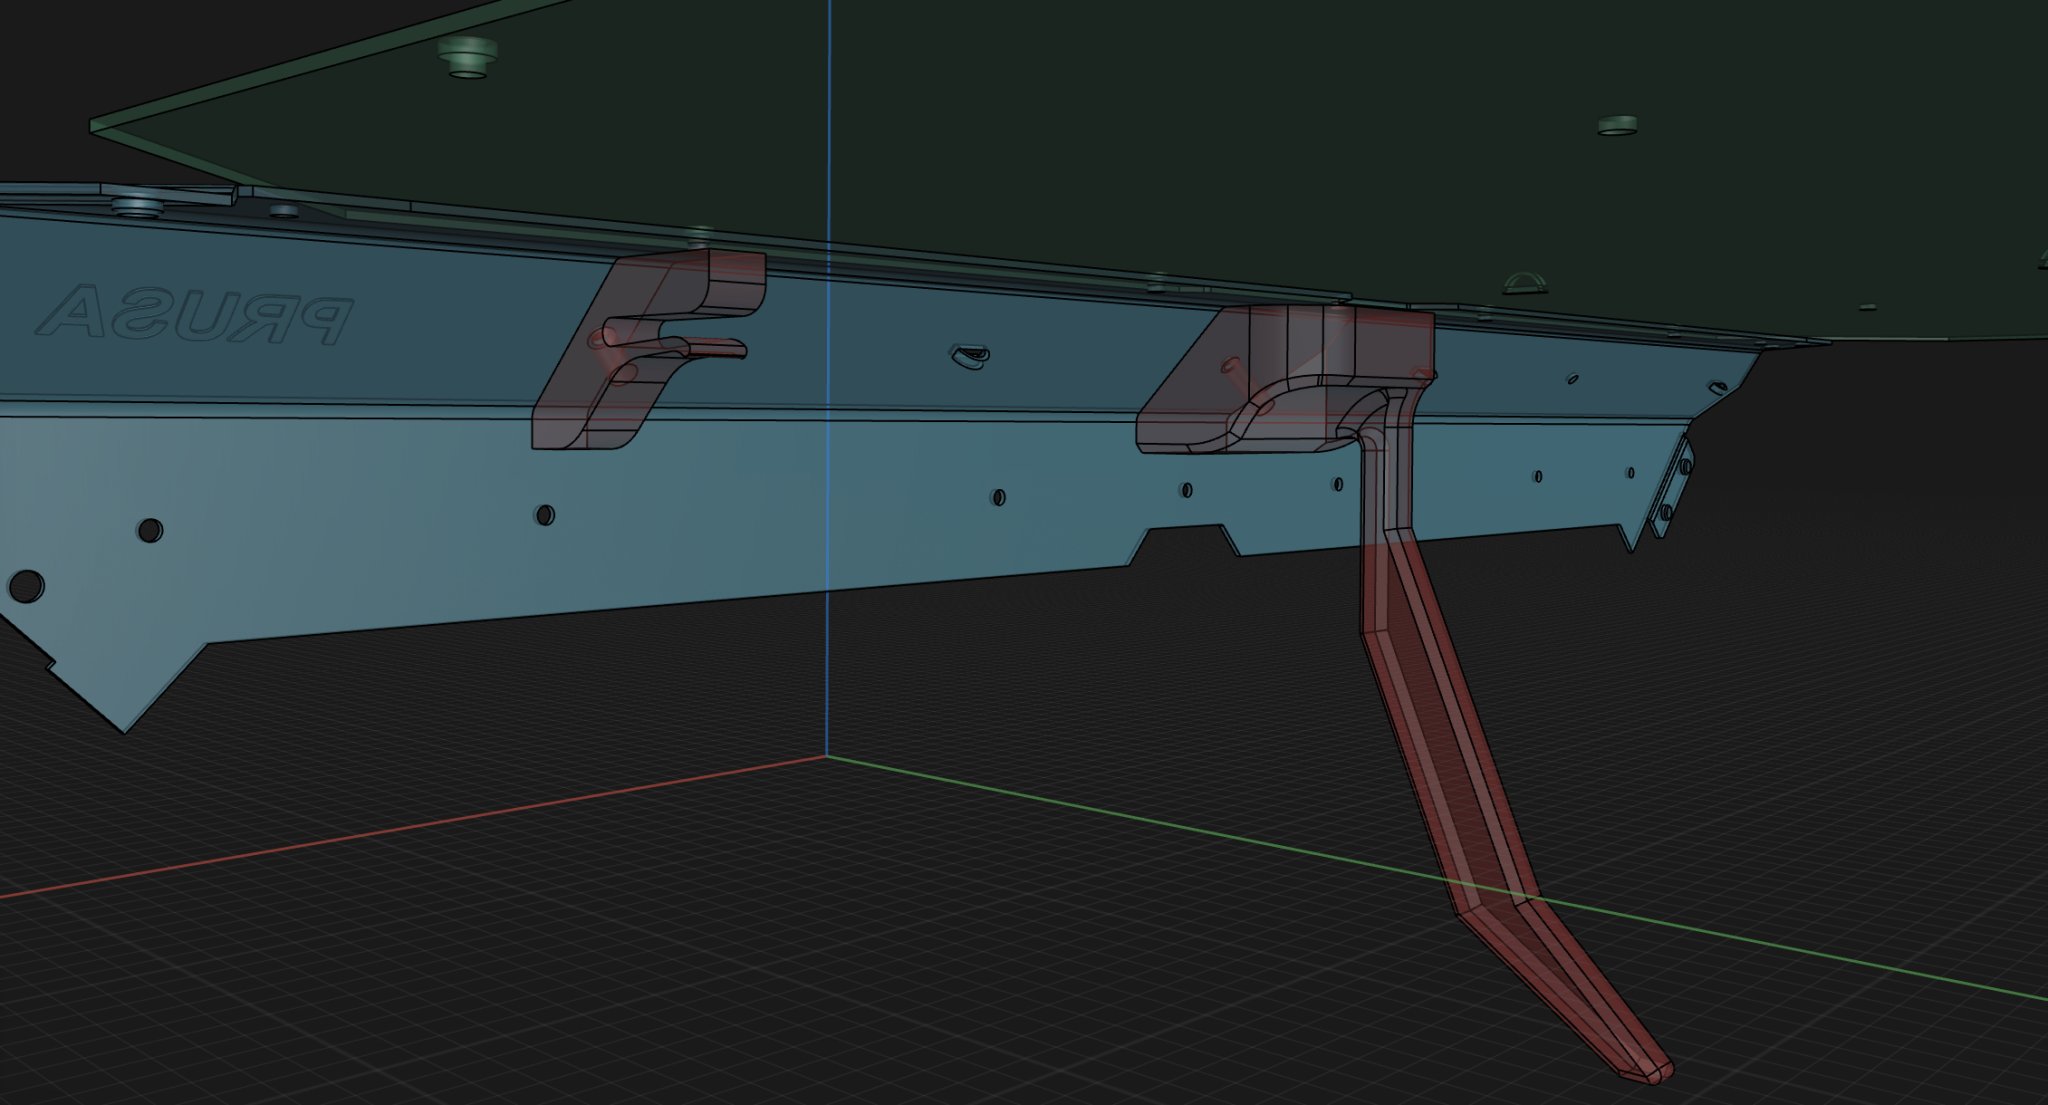The image size is (2048, 1105).
Task: Select the large round hole at far left
Action: [x=25, y=585]
